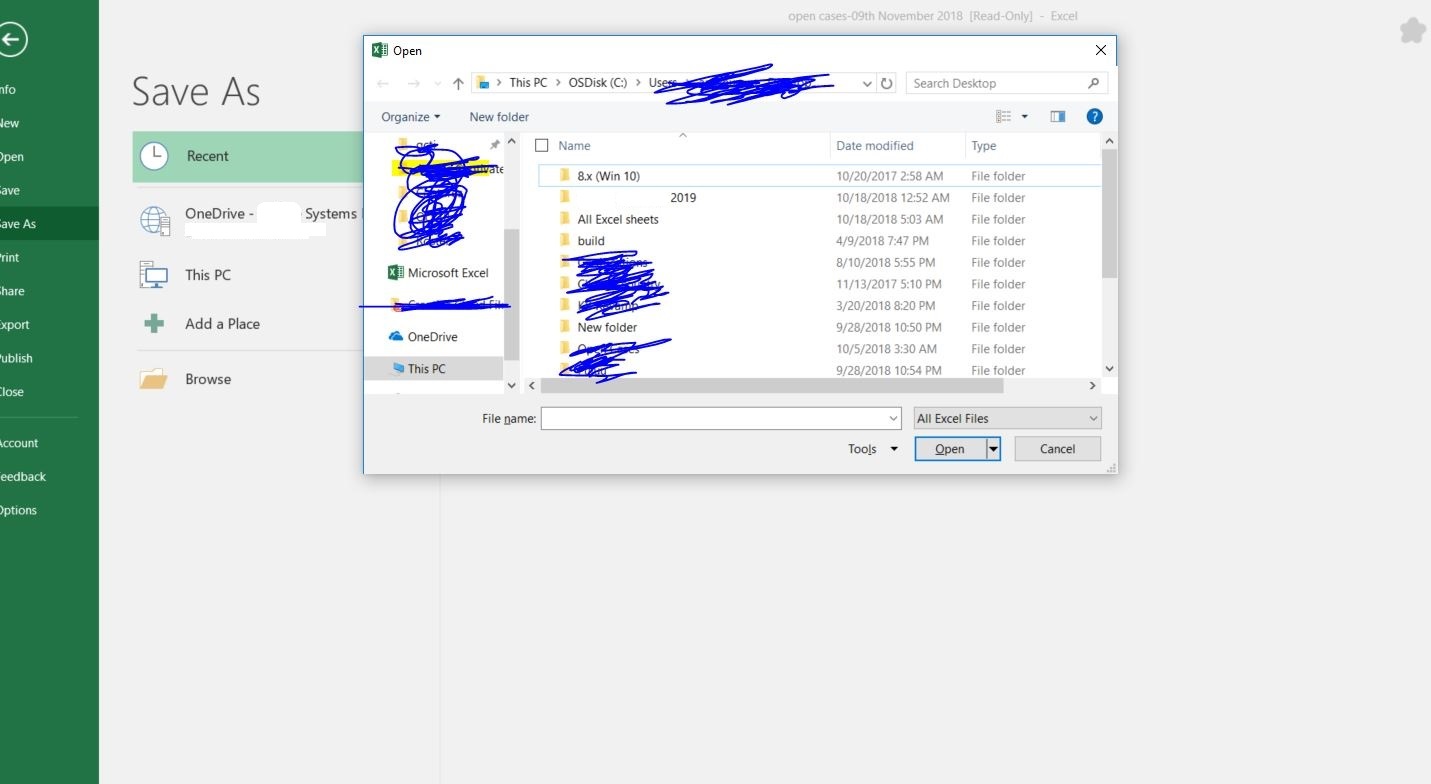The image size is (1431, 784).
Task: Click the OneDrive - Systems icon in Save As
Action: point(155,220)
